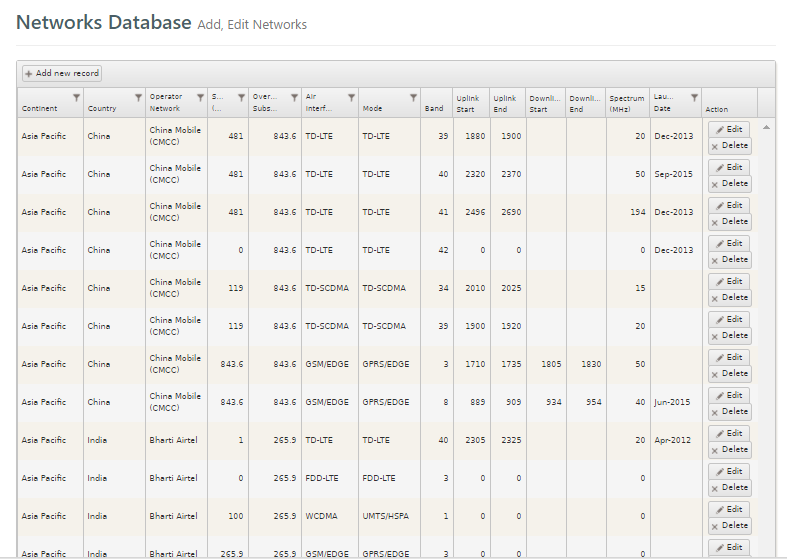Delete the TD-SCDMA band 39 row
Image resolution: width=787 pixels, height=559 pixels.
(x=730, y=336)
